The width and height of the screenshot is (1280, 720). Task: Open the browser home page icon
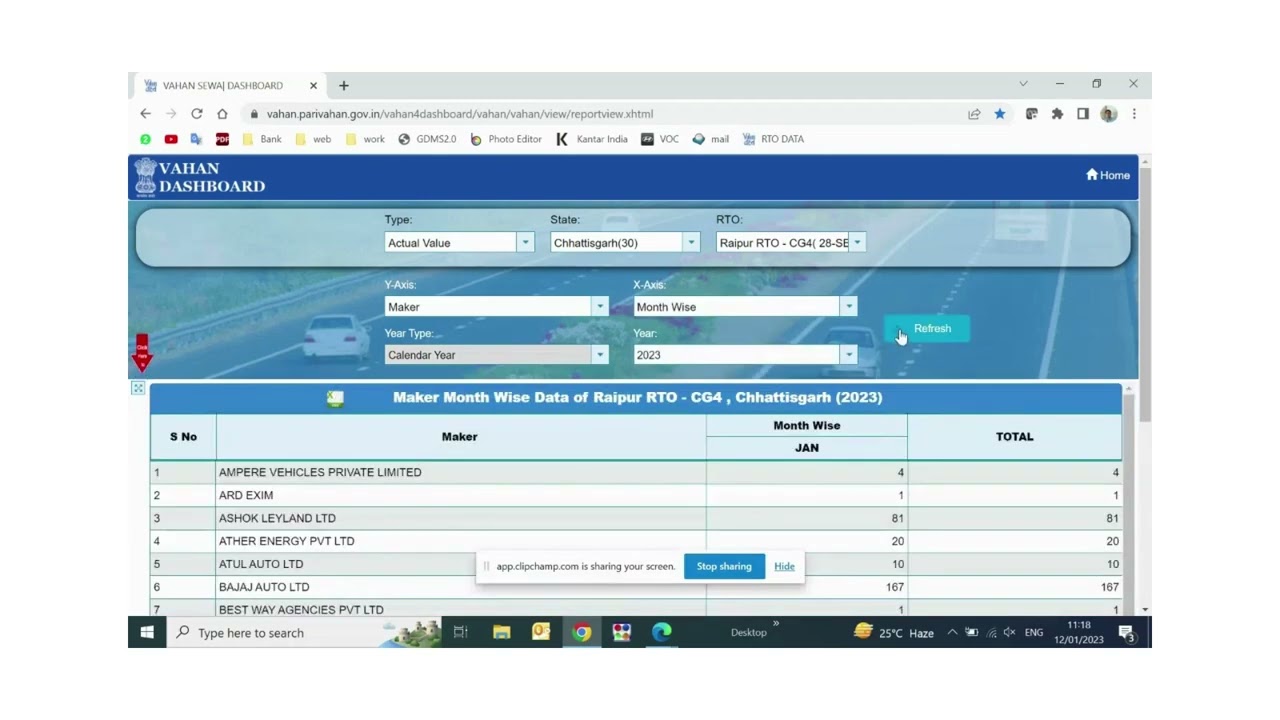[222, 114]
